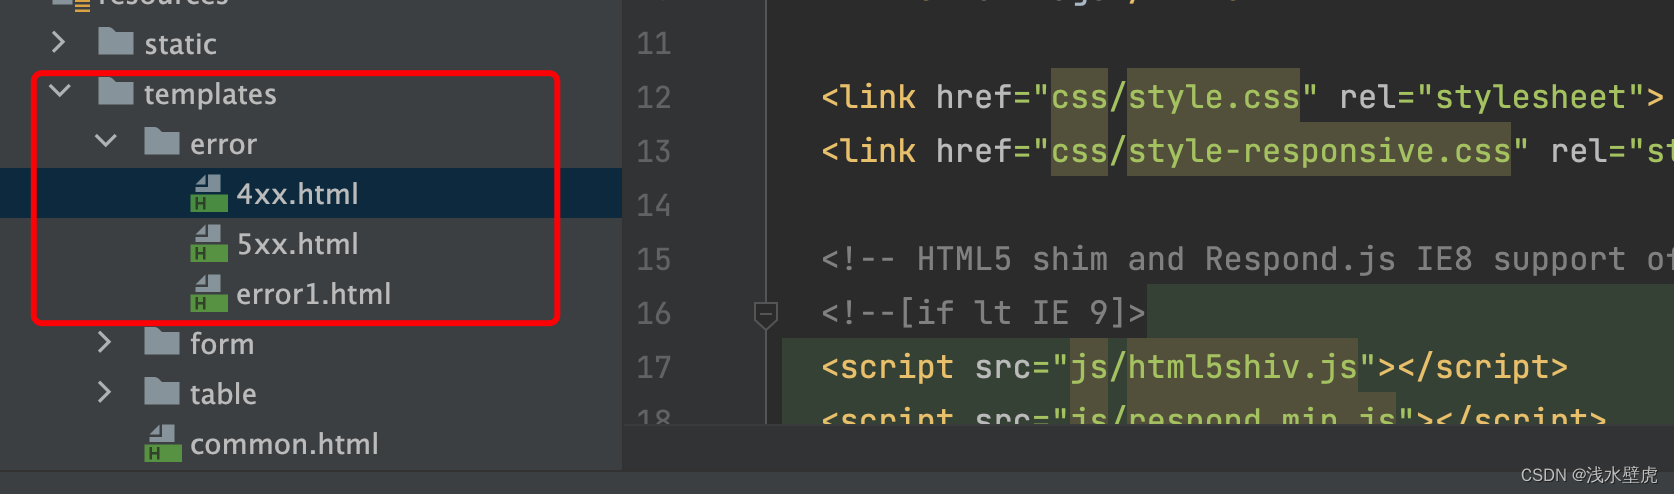Screen dimensions: 1674x494
Task: Click the 5xx.html file icon
Action: click(209, 243)
